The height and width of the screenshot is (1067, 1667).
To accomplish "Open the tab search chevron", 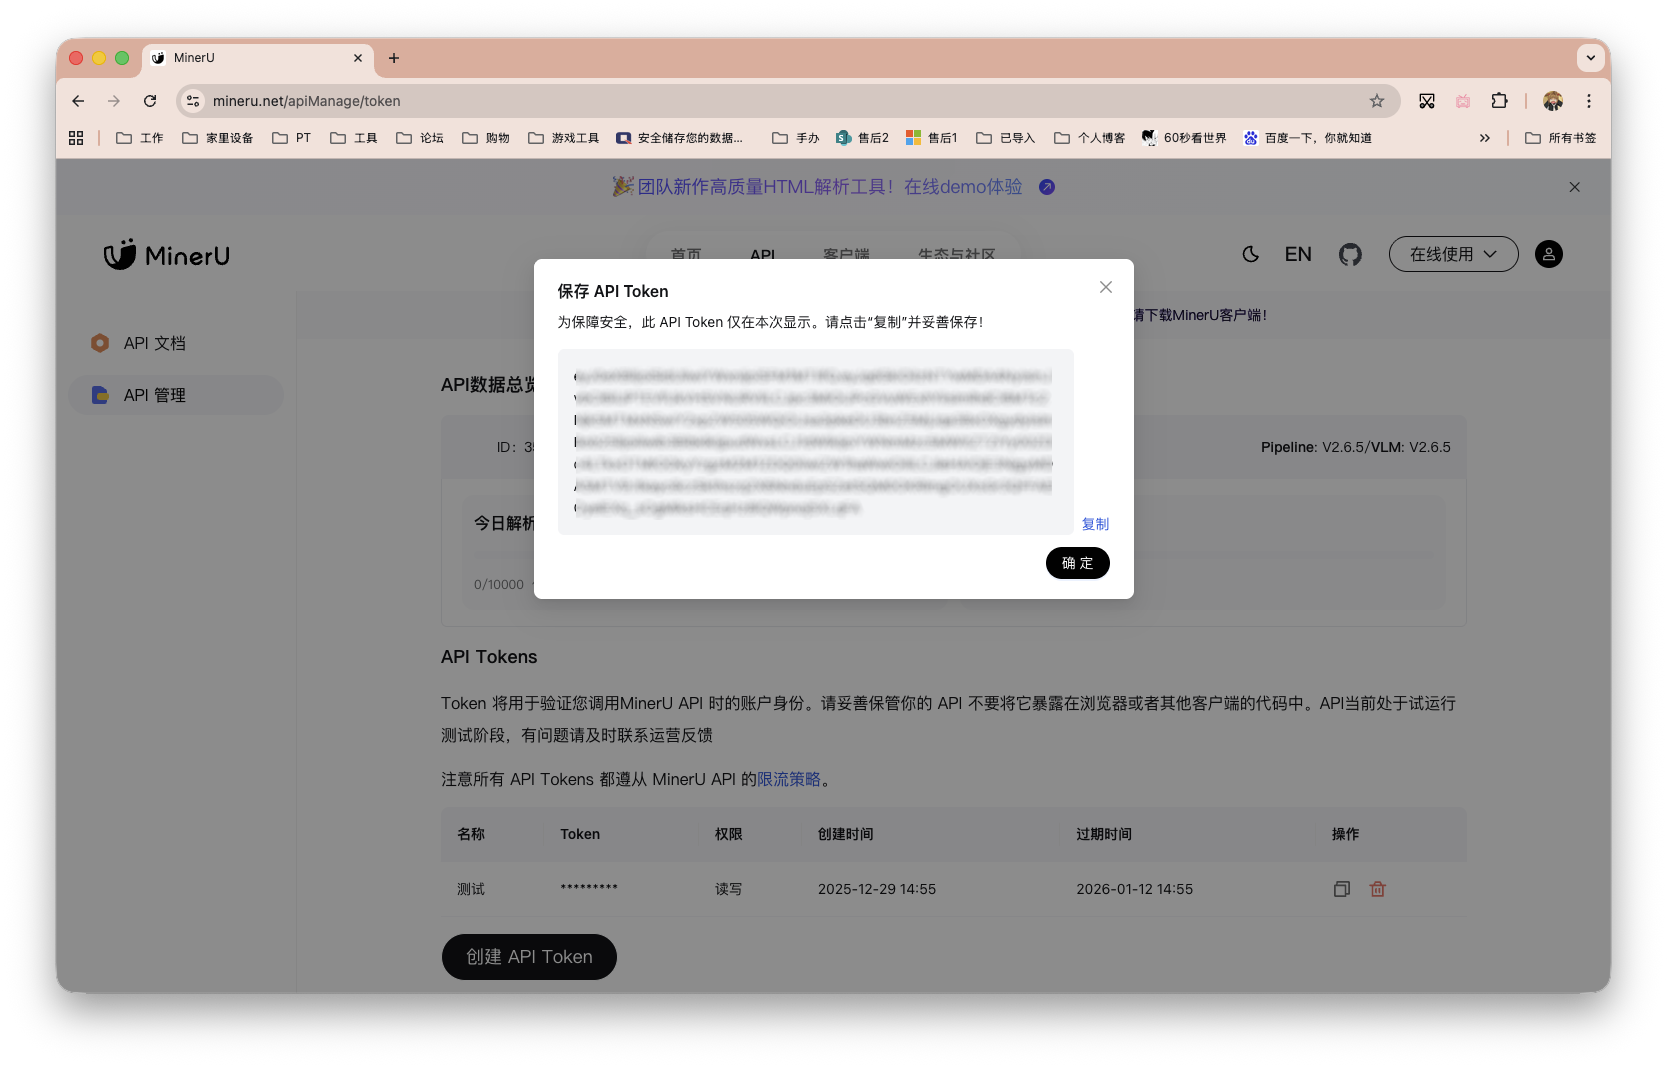I will (x=1590, y=58).
